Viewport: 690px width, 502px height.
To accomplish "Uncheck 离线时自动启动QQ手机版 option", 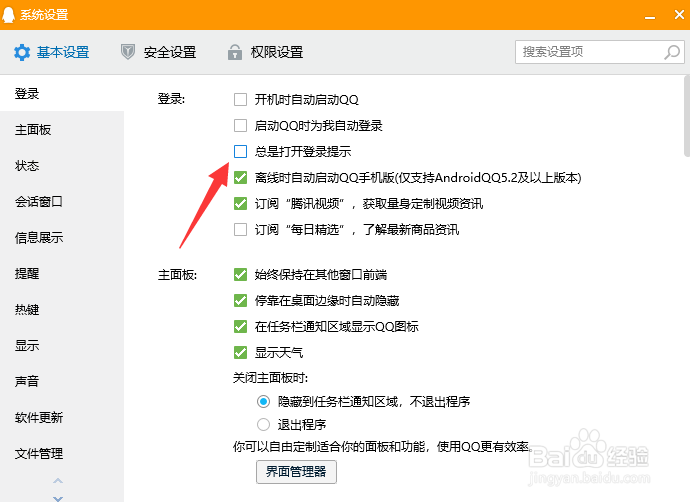I will pyautogui.click(x=240, y=177).
